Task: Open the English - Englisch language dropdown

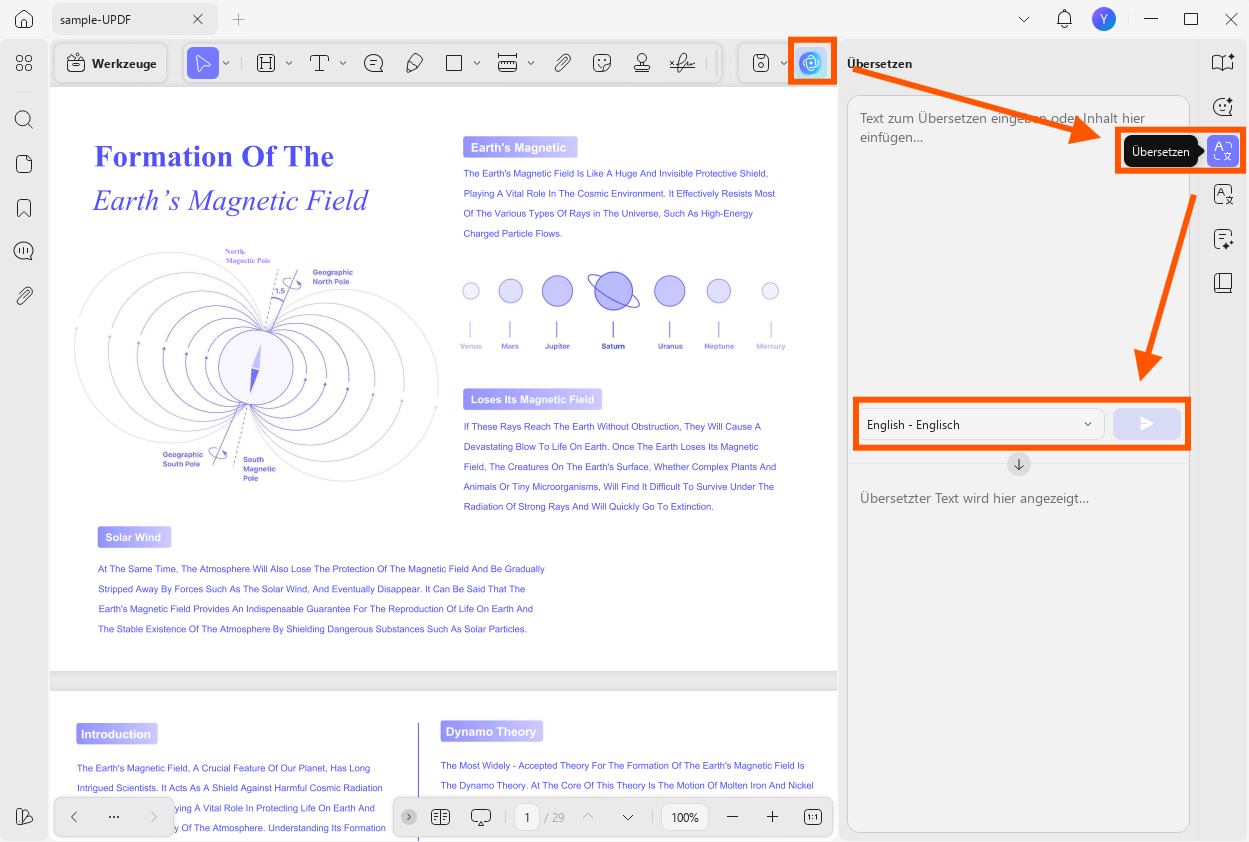Action: tap(980, 424)
